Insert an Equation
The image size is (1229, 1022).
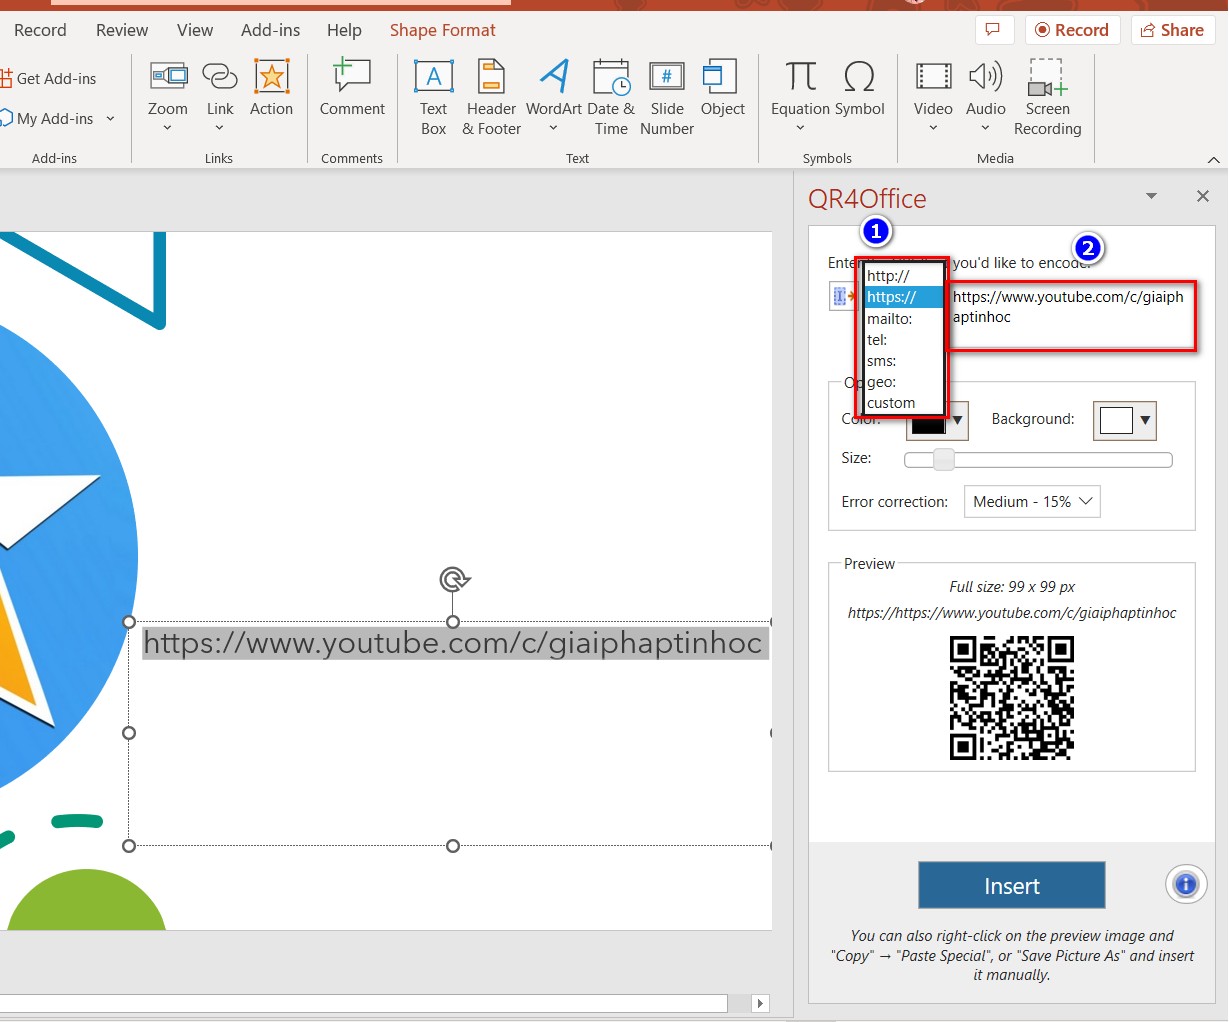[800, 96]
